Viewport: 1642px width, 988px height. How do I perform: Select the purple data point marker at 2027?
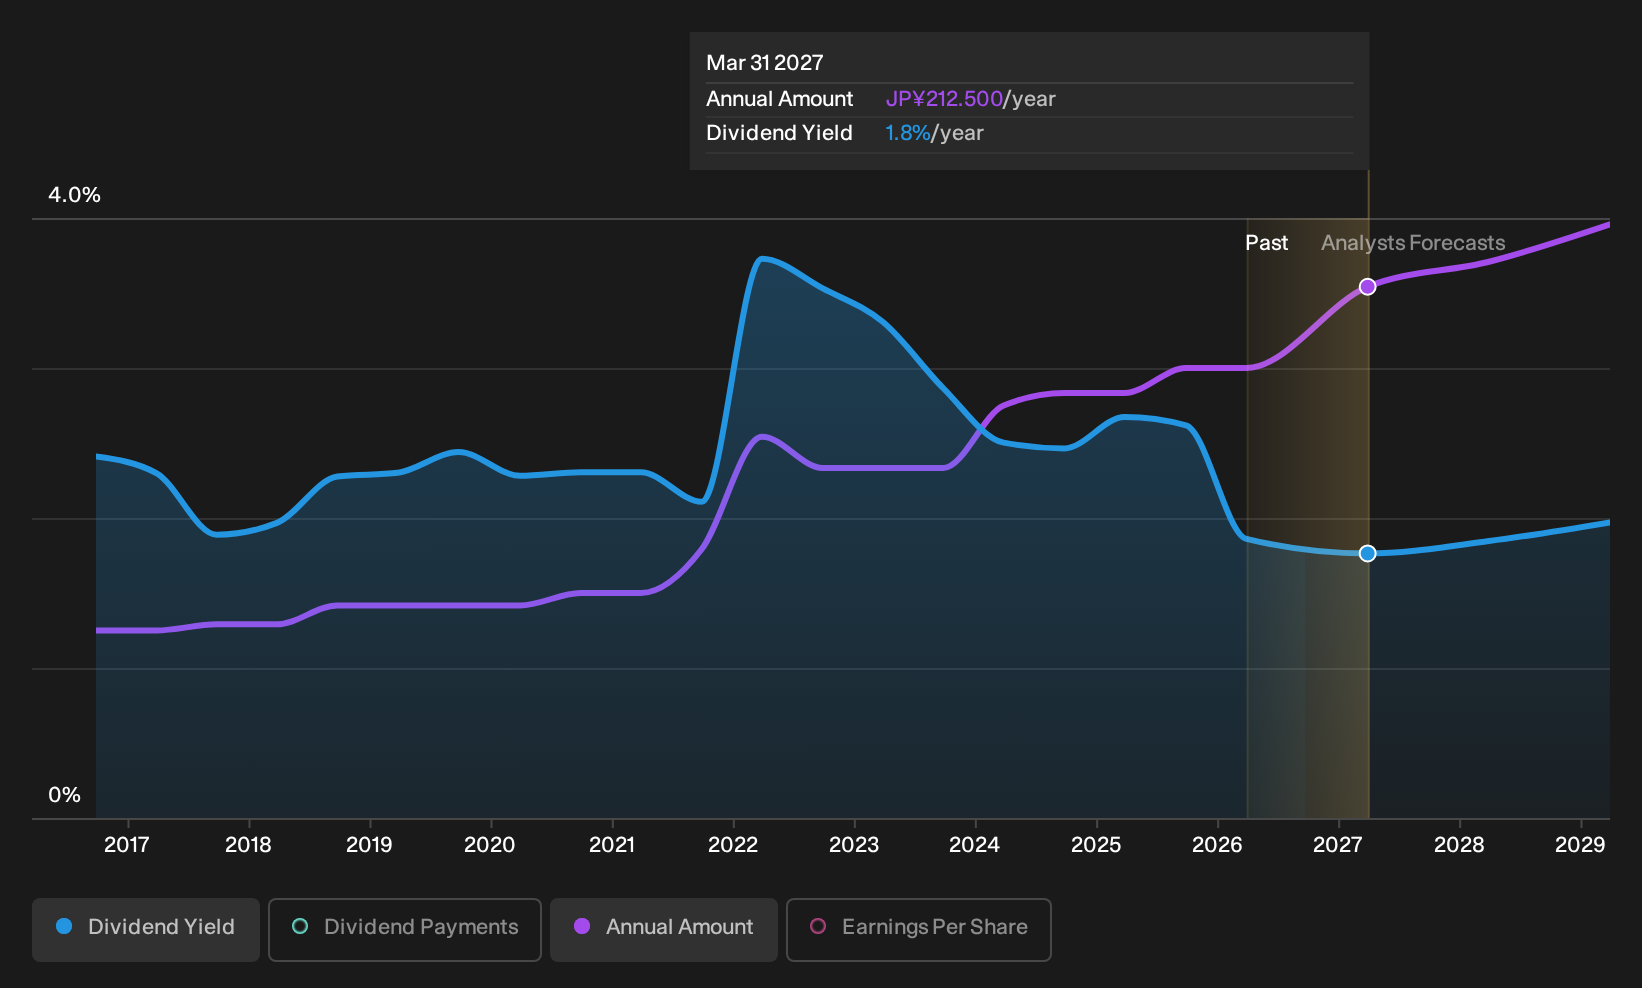pos(1368,287)
